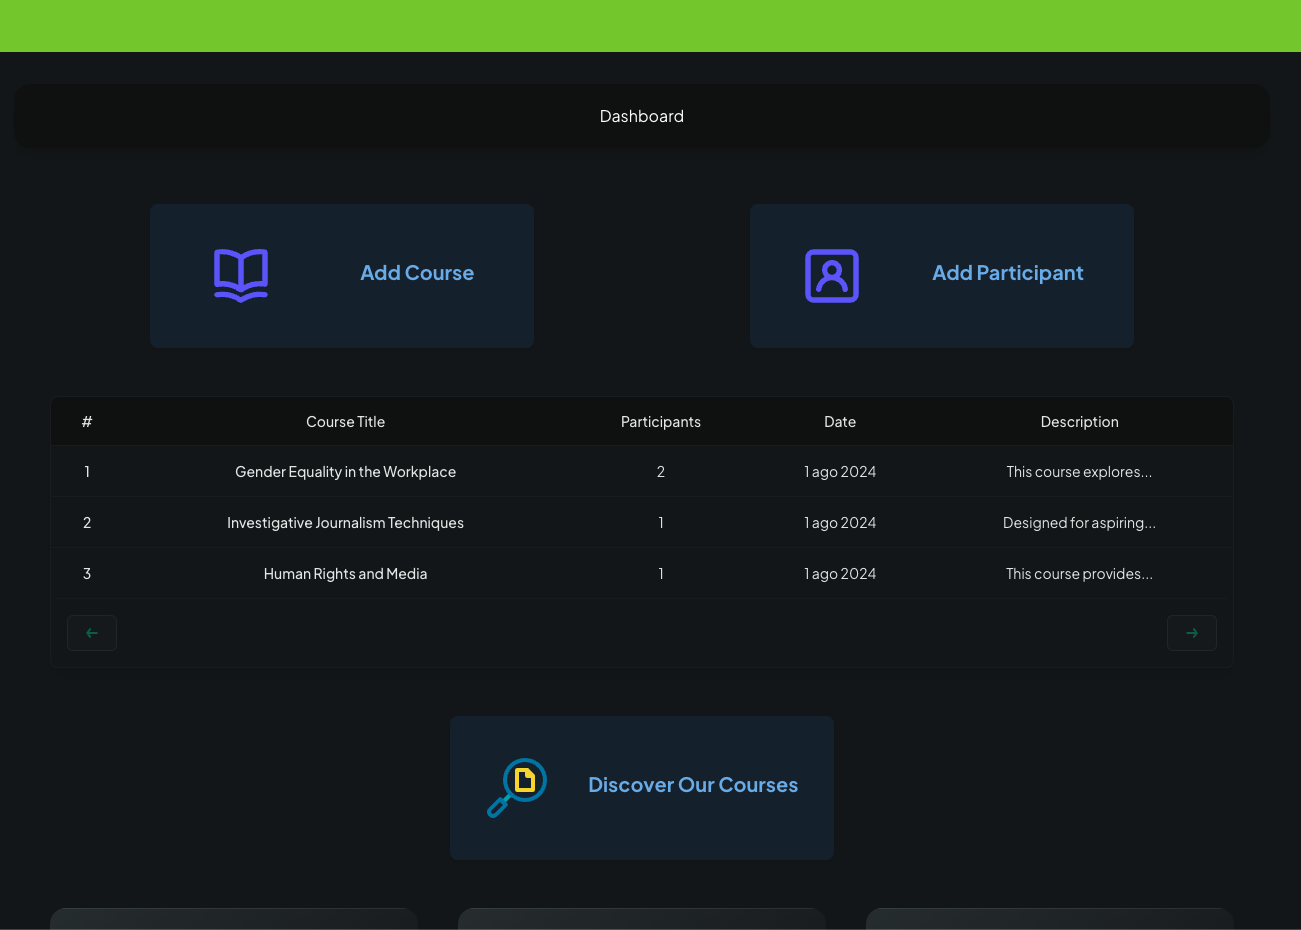Select the Add Participant person icon
Screen dimensions: 1301x930
click(x=831, y=275)
